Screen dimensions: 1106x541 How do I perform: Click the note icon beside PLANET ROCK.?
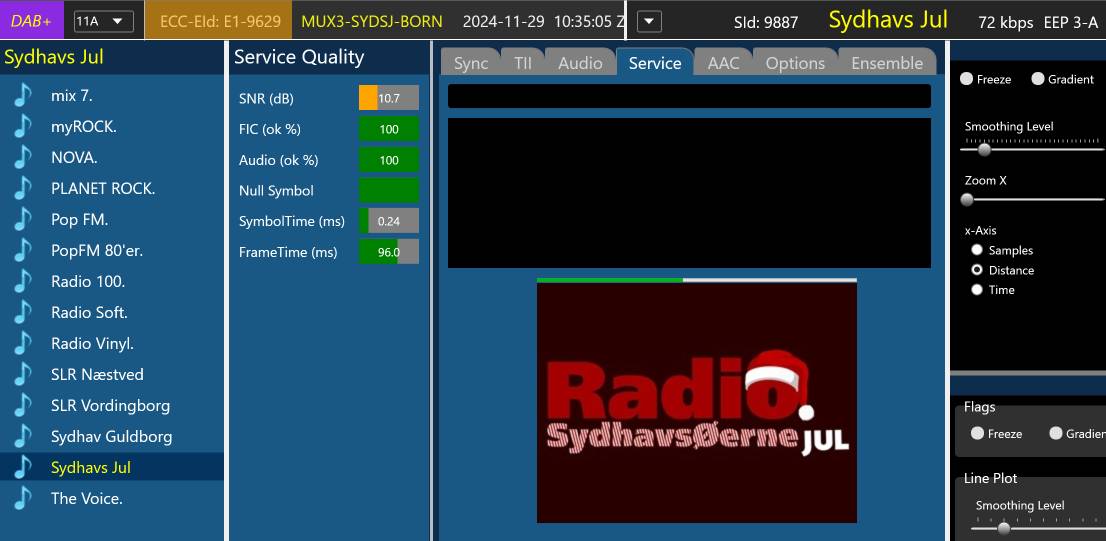pyautogui.click(x=22, y=188)
